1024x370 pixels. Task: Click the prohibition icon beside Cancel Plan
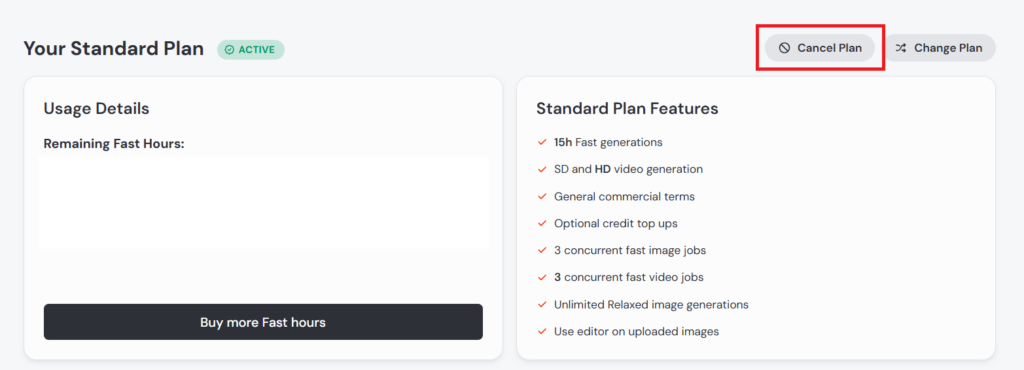point(784,48)
